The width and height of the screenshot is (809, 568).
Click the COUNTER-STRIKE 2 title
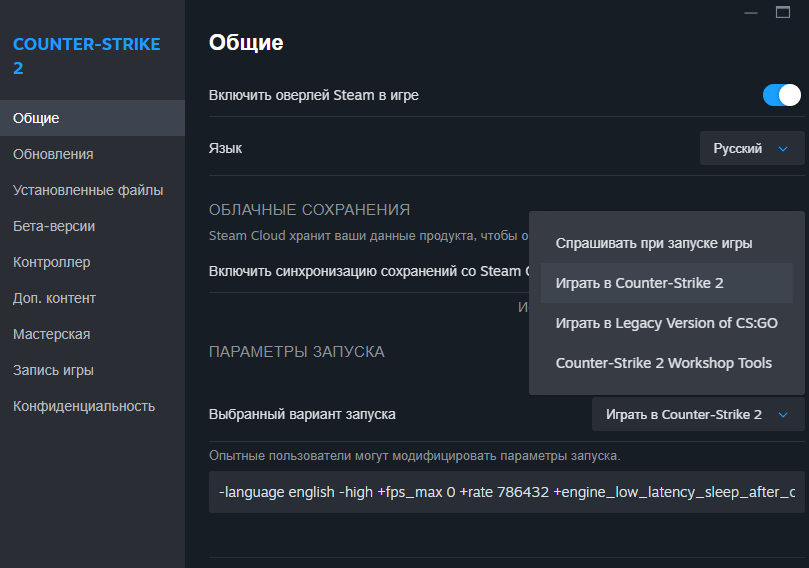(x=87, y=56)
